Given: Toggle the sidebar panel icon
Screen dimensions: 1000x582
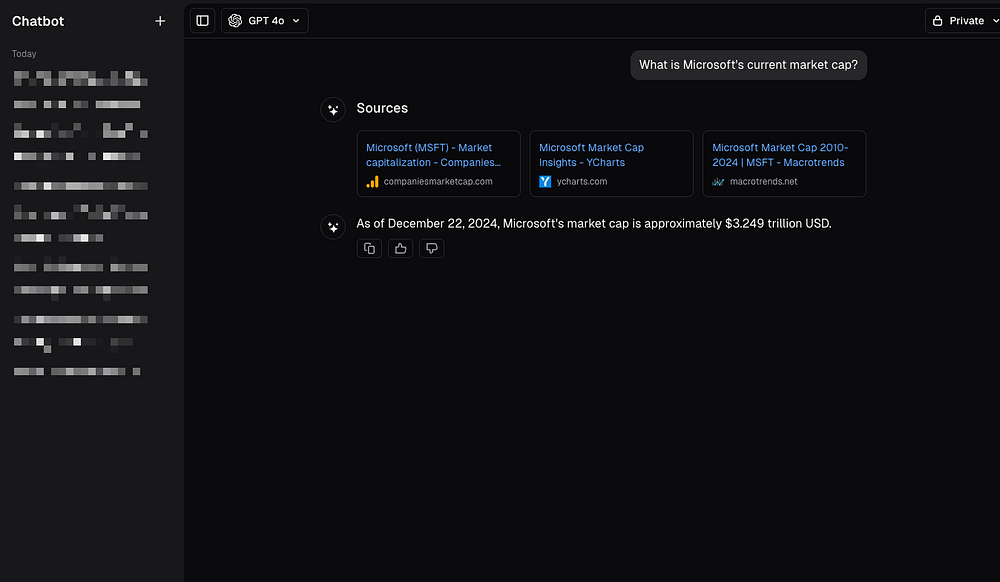Looking at the screenshot, I should pos(202,21).
